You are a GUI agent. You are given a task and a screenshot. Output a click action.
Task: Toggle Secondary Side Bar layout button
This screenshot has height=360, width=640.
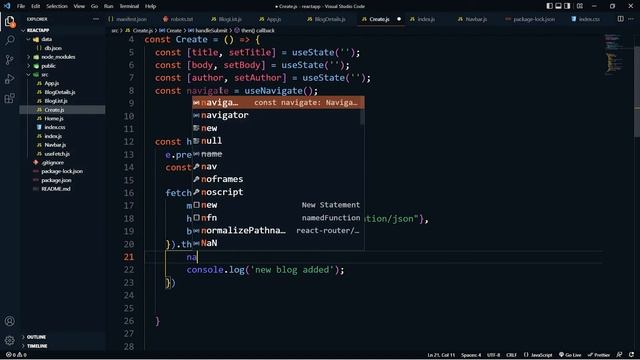point(567,6)
